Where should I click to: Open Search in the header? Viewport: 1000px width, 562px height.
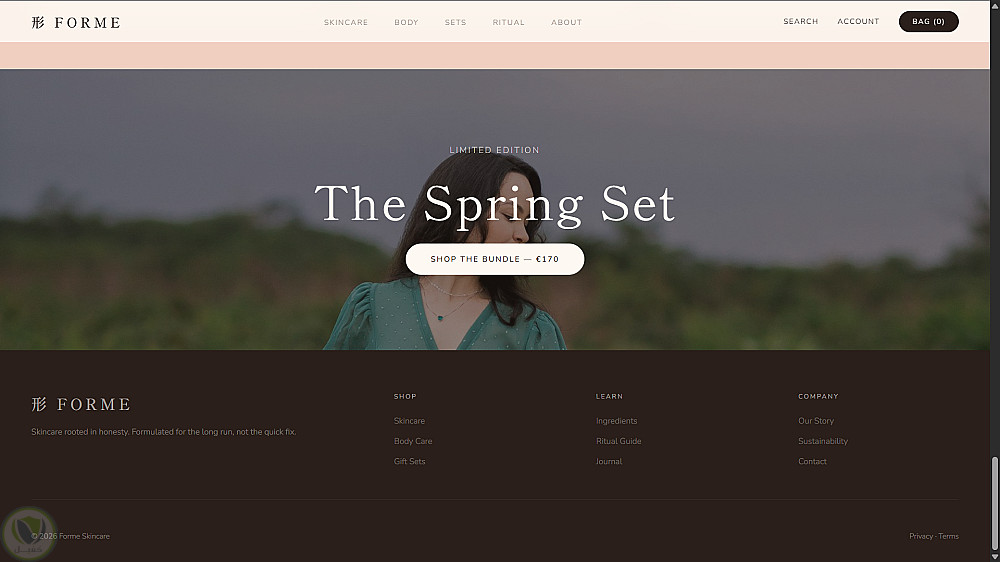[800, 22]
